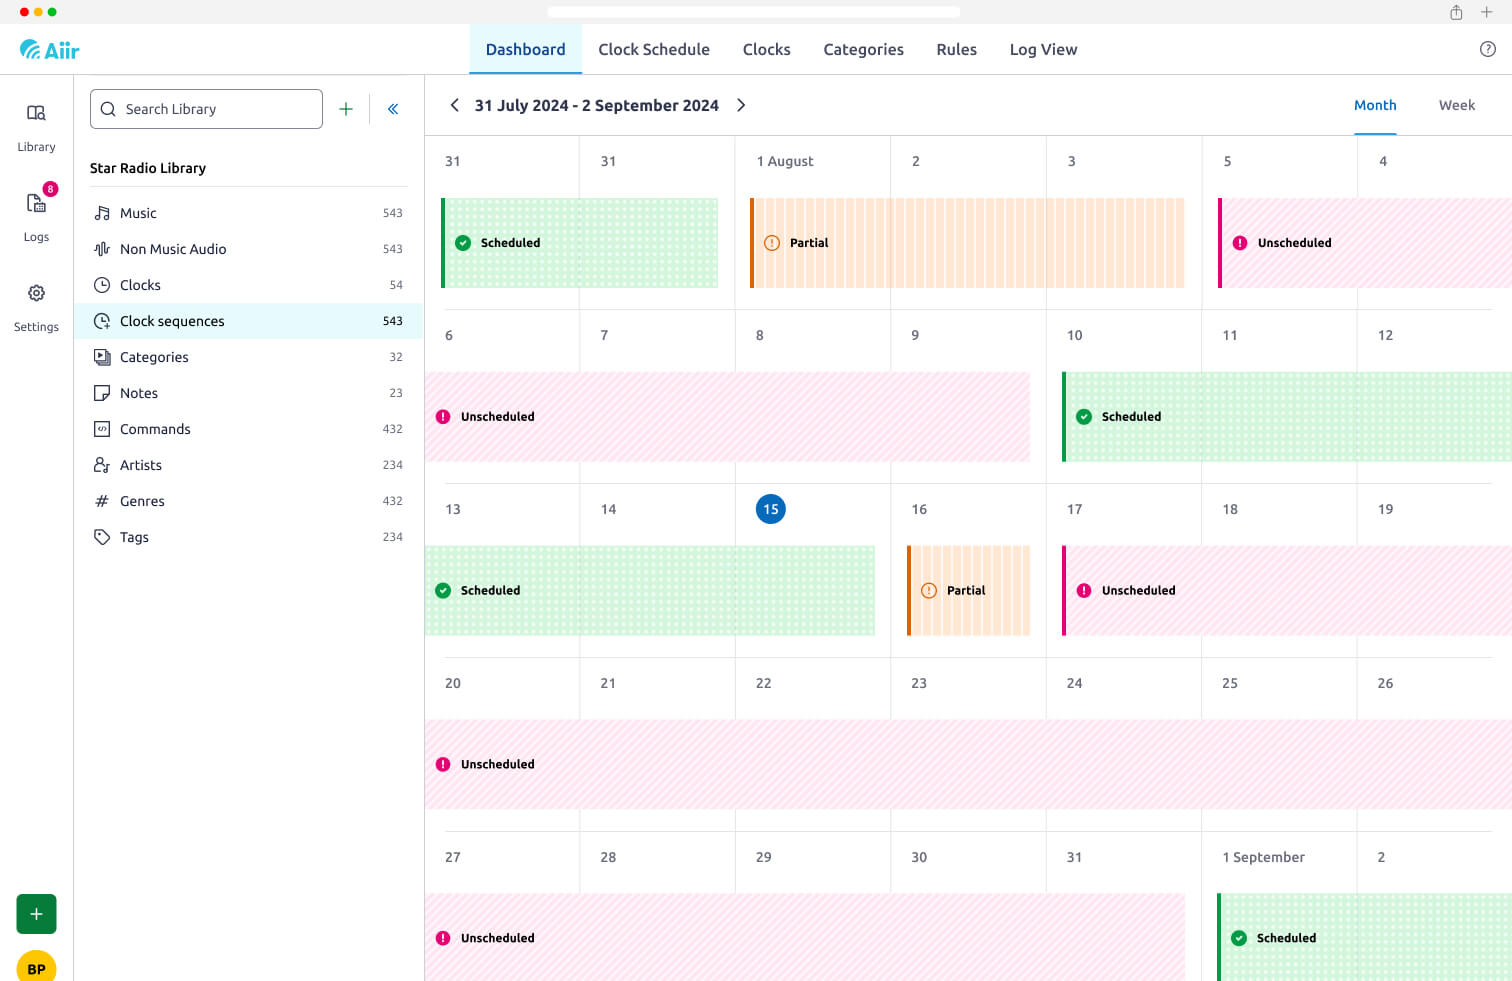Open the Log View tab
1512x981 pixels.
click(x=1043, y=49)
